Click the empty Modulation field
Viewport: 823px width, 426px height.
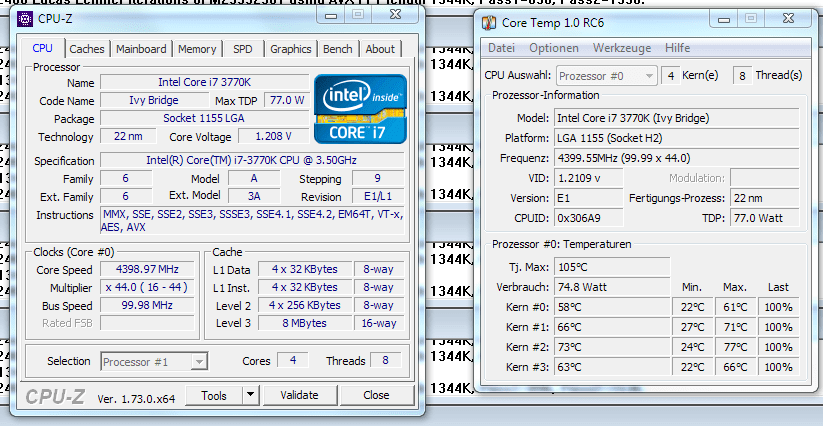click(x=765, y=178)
